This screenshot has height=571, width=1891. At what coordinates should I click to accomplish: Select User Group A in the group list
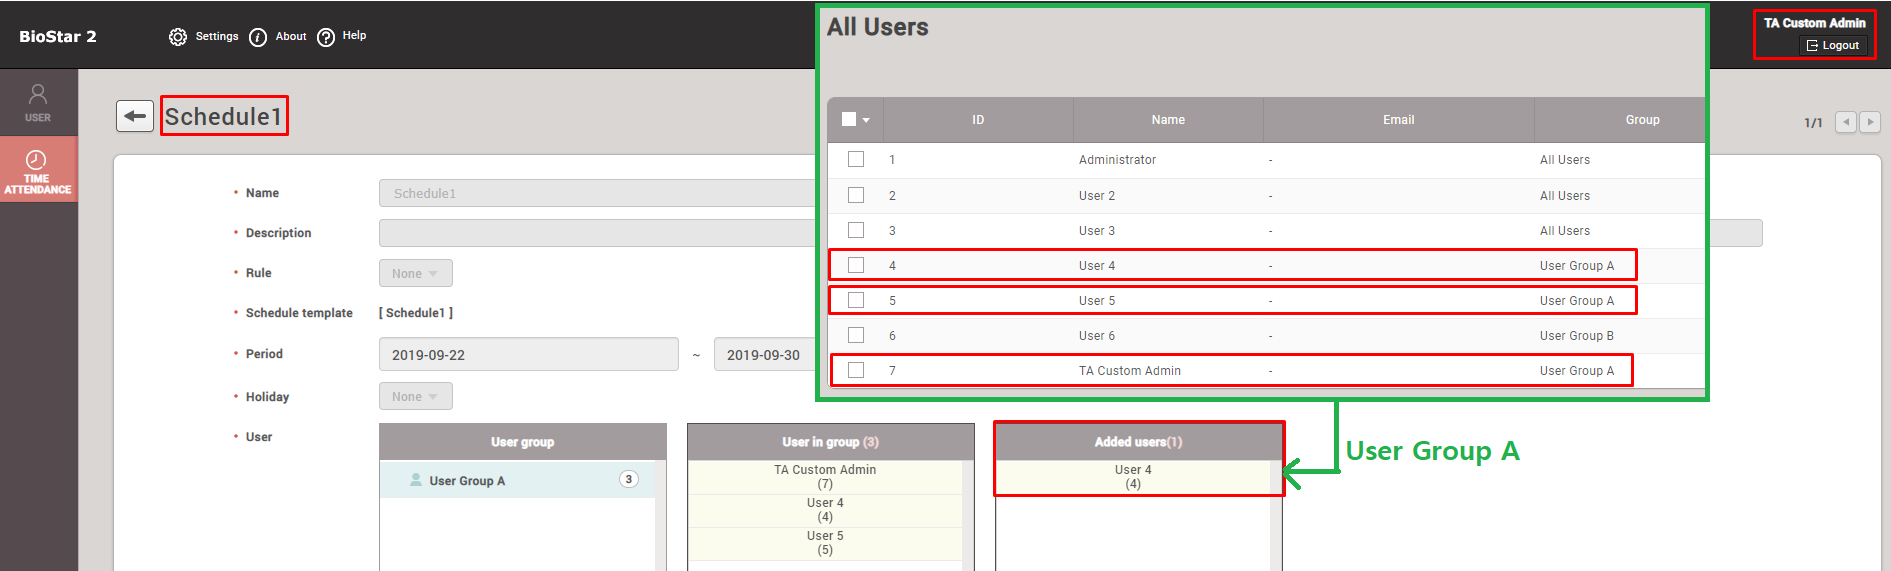[x=467, y=481]
